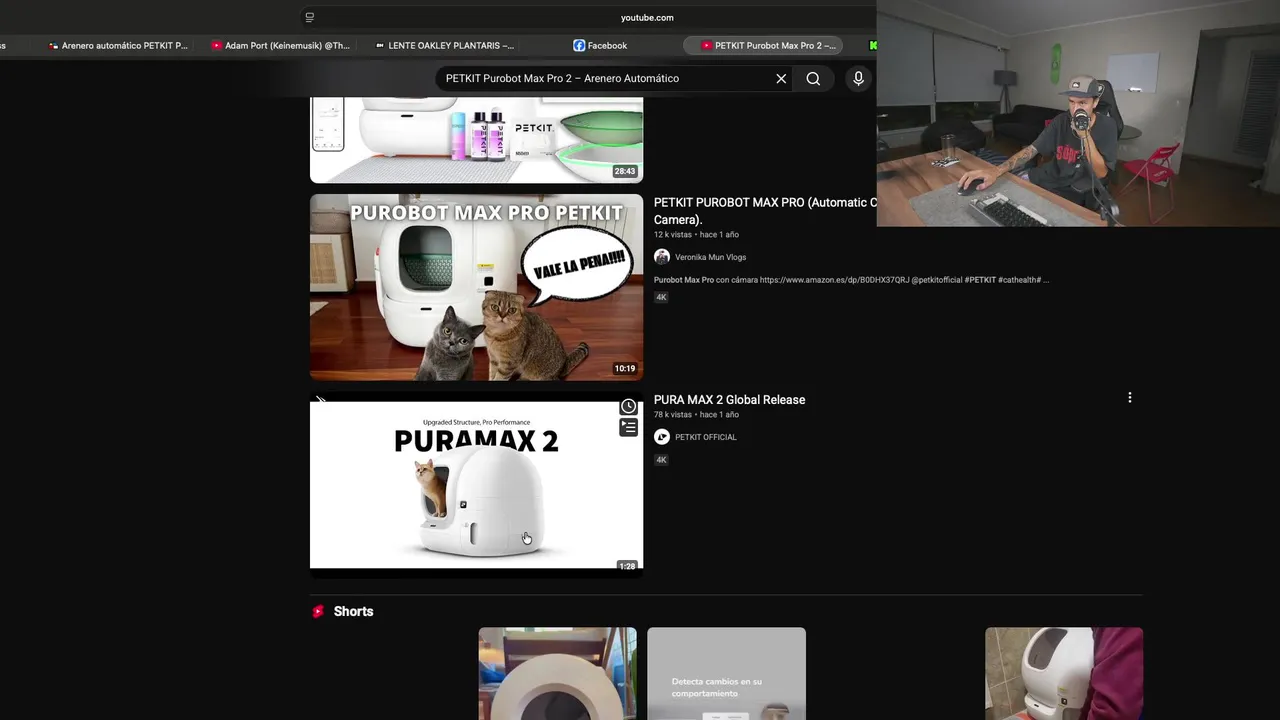Switch to the Adam Port (Keinemusik) tab
The height and width of the screenshot is (720, 1280).
pyautogui.click(x=280, y=45)
